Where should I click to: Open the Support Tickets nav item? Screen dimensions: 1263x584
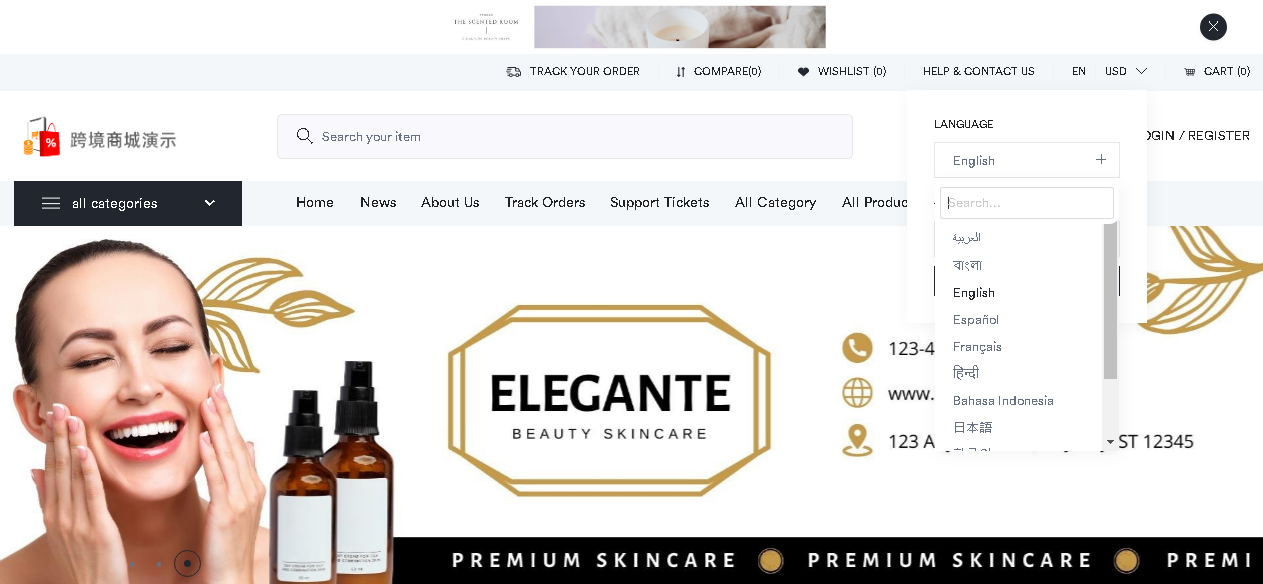660,202
